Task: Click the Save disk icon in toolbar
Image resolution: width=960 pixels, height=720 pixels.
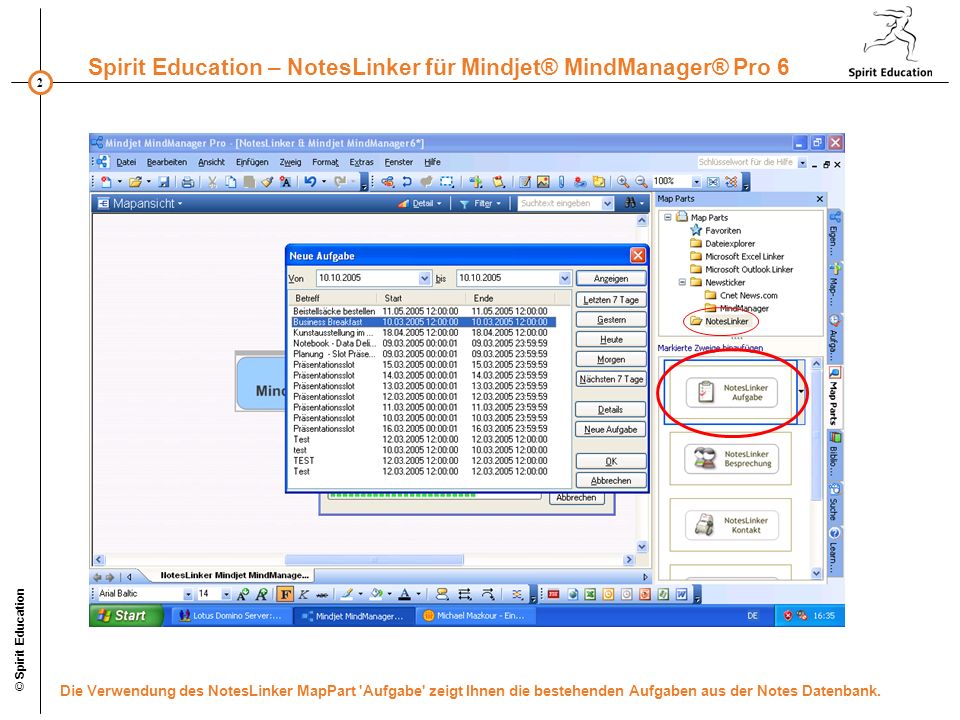Action: (x=163, y=182)
